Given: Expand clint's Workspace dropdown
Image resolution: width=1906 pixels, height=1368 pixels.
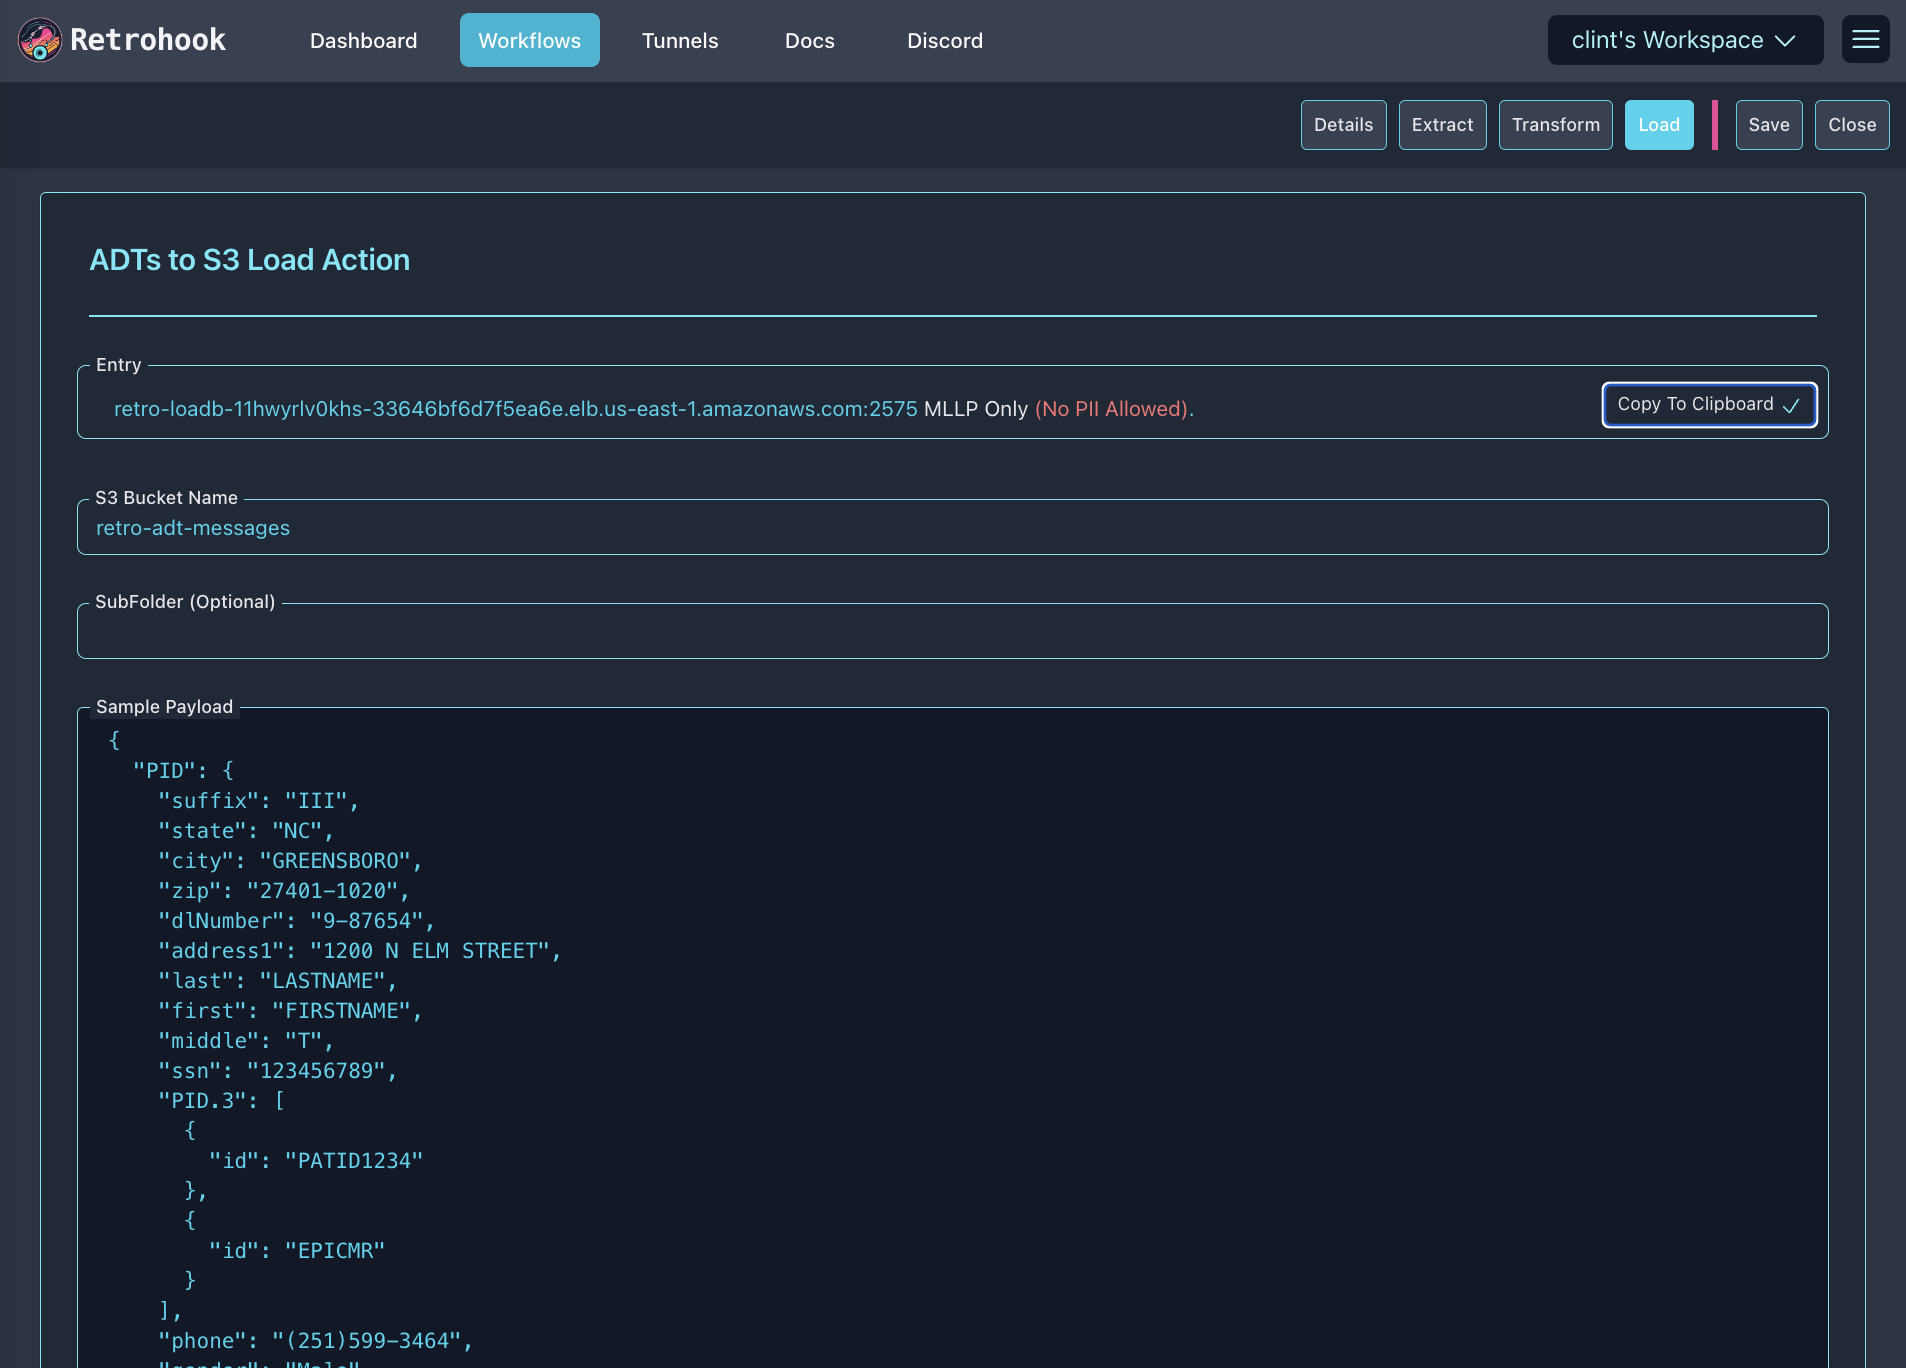Looking at the screenshot, I should (x=1685, y=40).
